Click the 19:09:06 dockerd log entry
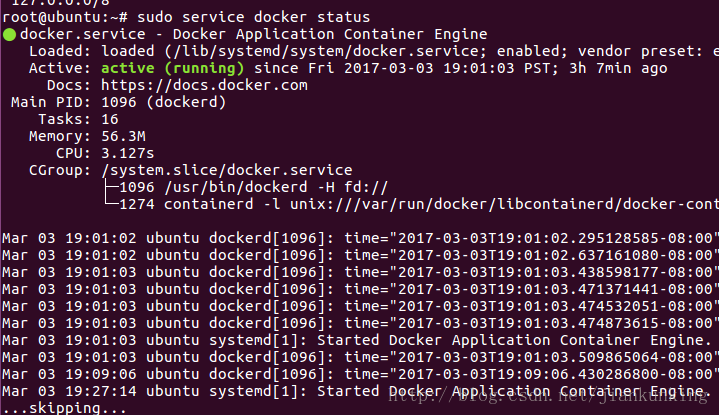The height and width of the screenshot is (415, 719). (360, 374)
